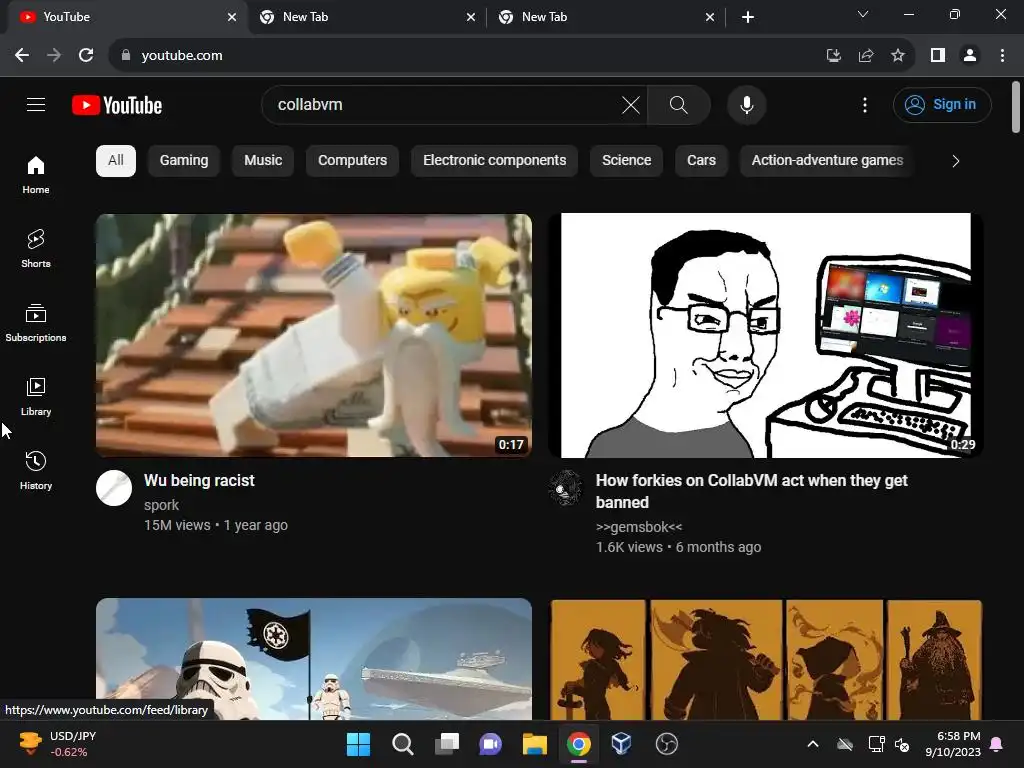Click Sign in button
Viewport: 1024px width, 768px height.
(x=942, y=104)
